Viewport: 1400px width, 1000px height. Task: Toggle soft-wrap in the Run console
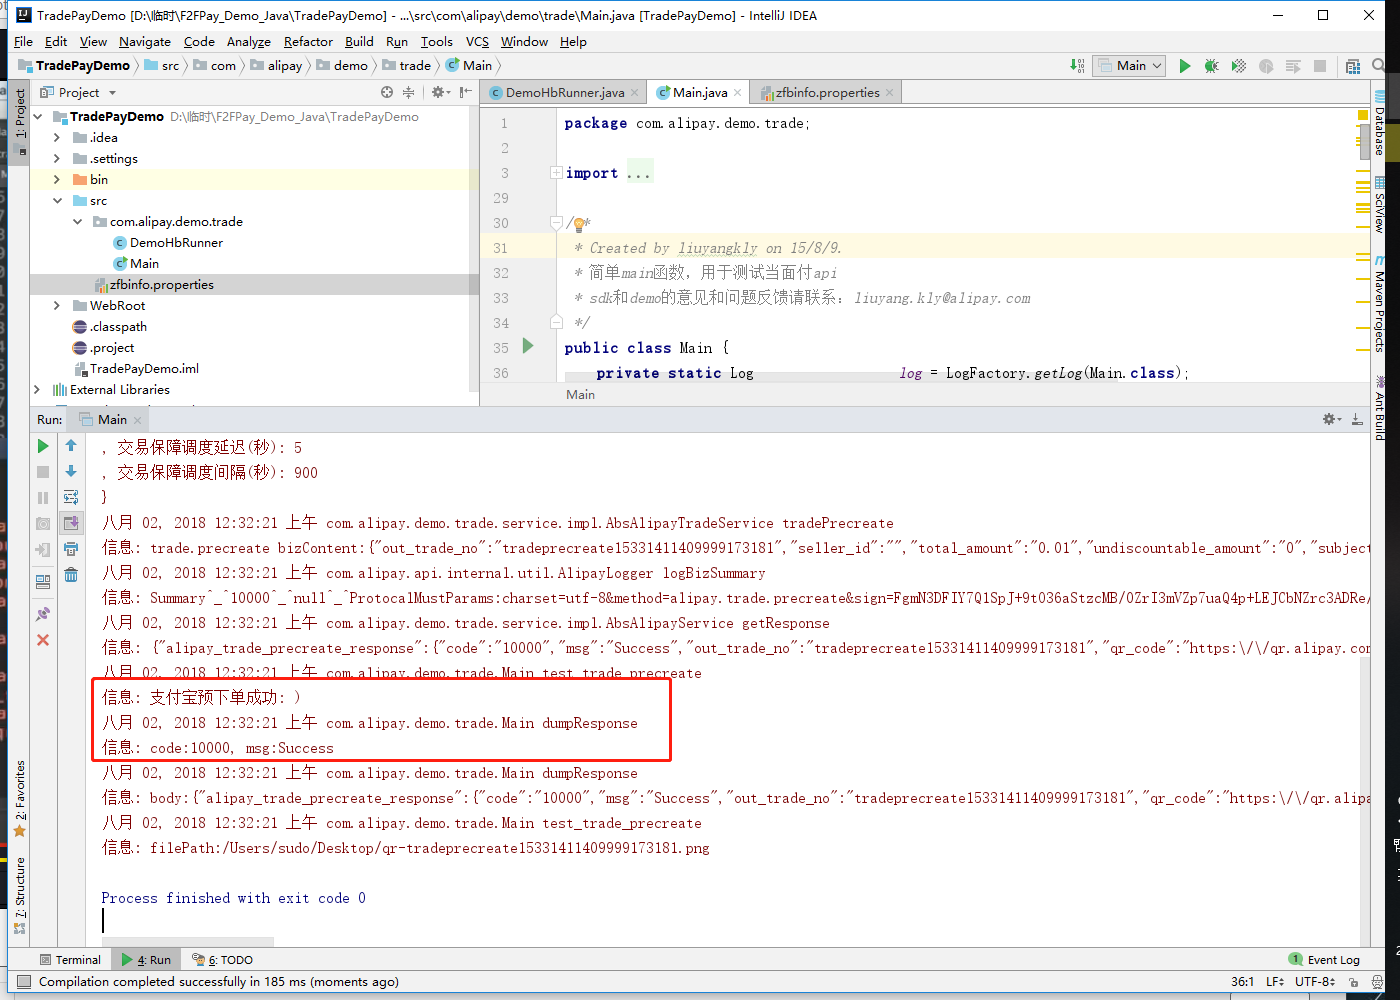click(71, 497)
